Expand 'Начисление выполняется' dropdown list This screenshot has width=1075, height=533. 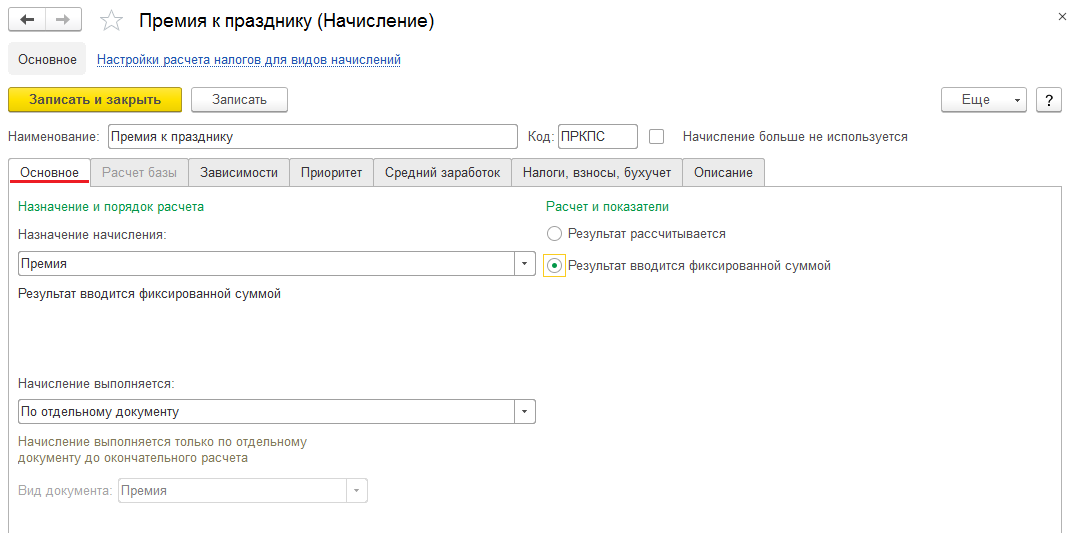(x=525, y=412)
